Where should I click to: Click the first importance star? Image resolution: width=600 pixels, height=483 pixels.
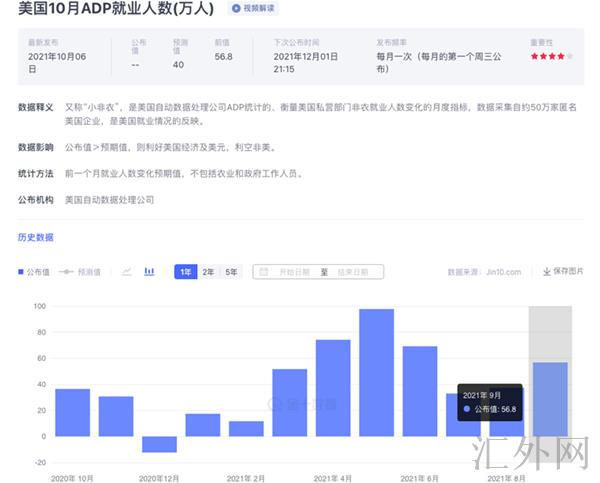(x=534, y=57)
